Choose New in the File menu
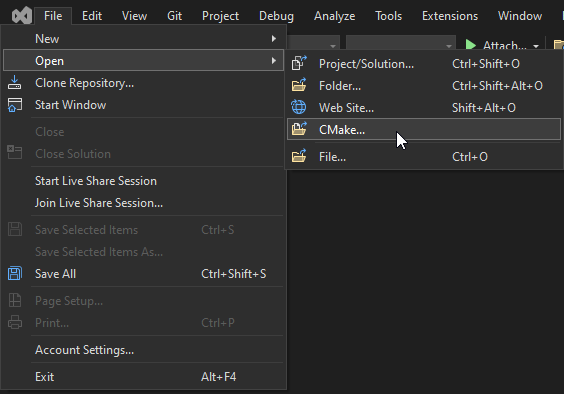 pos(143,39)
